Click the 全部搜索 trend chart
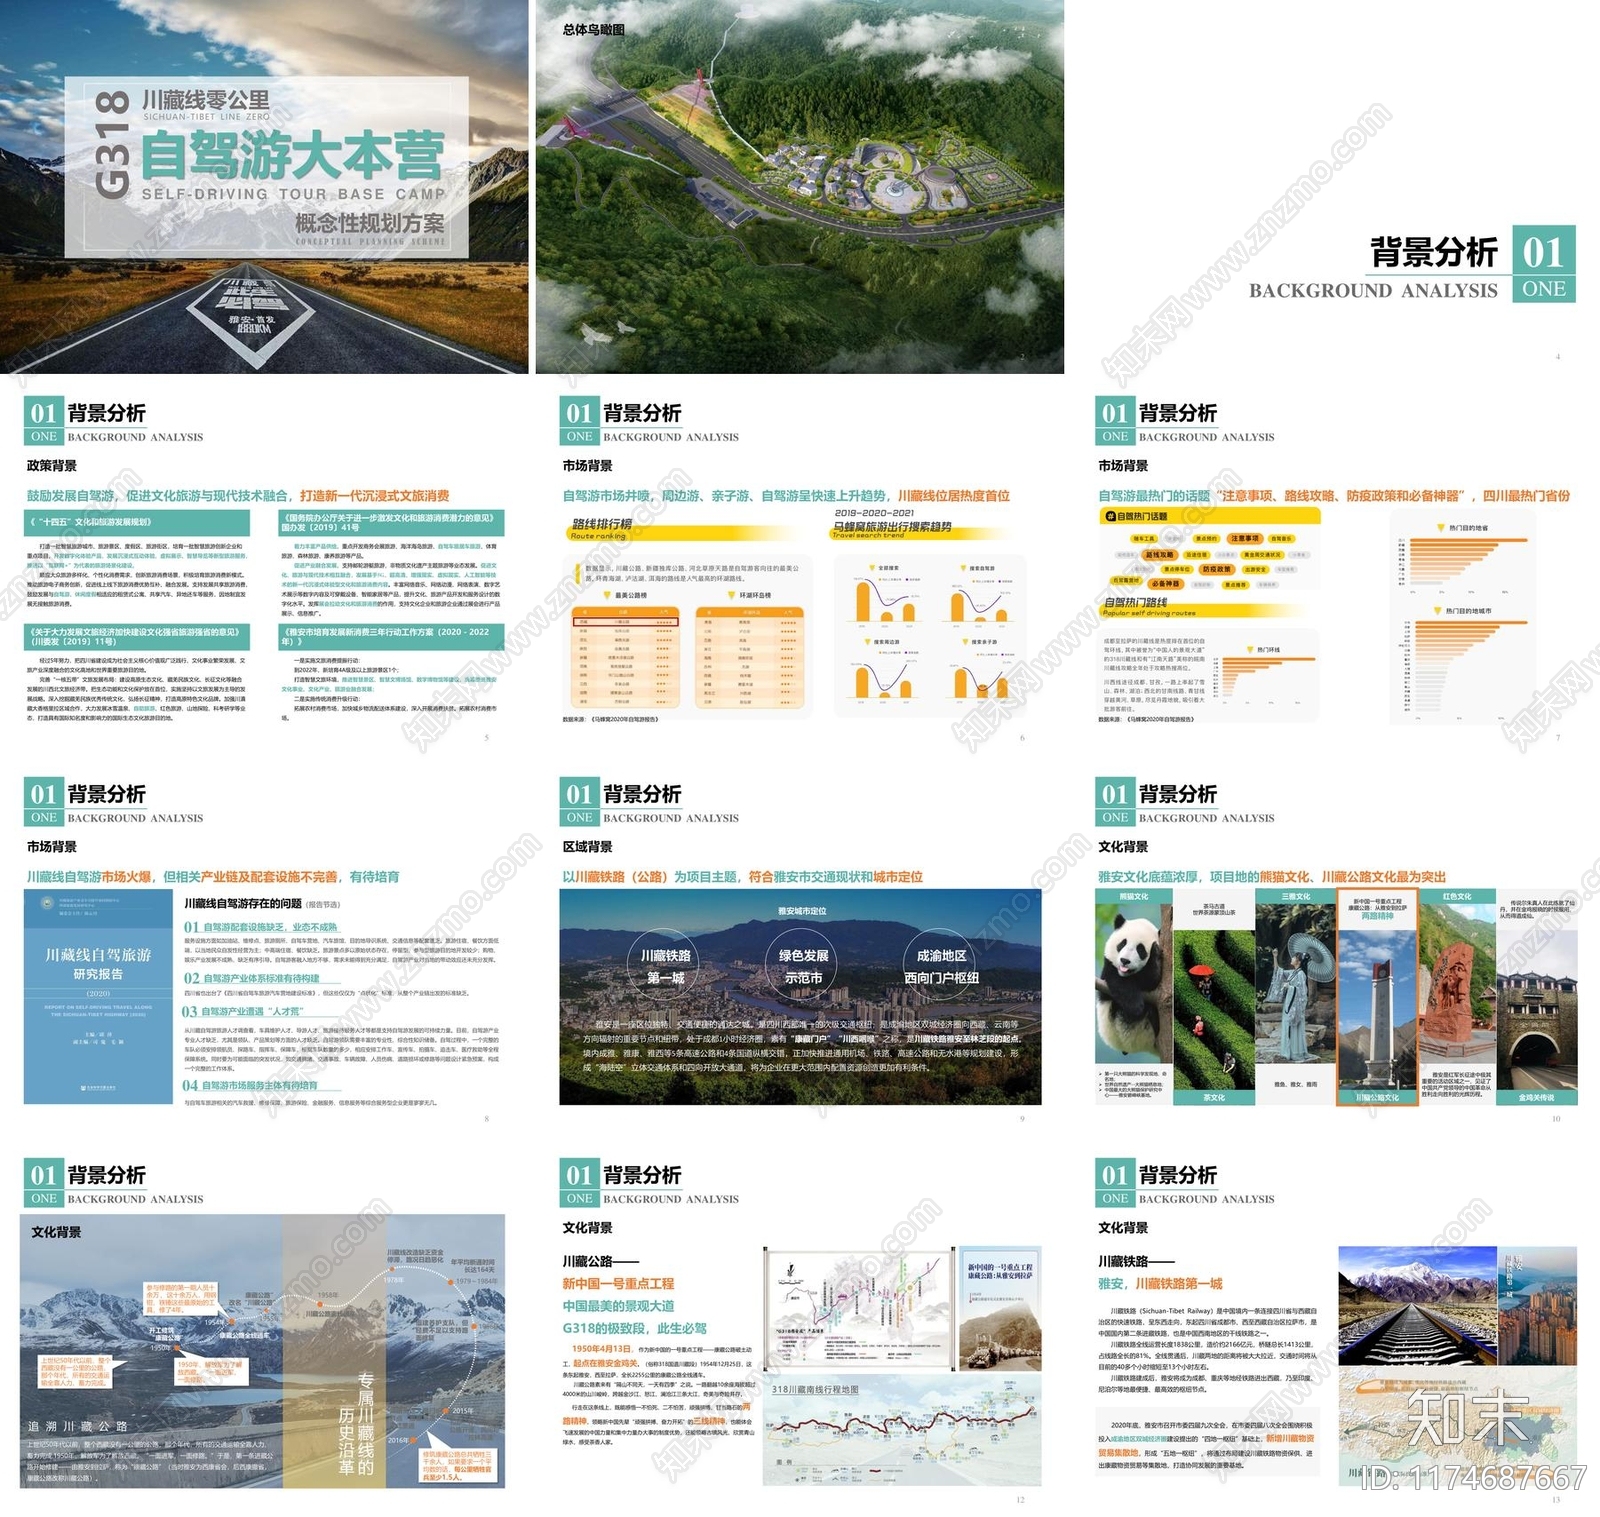The image size is (1600, 1517). (885, 596)
